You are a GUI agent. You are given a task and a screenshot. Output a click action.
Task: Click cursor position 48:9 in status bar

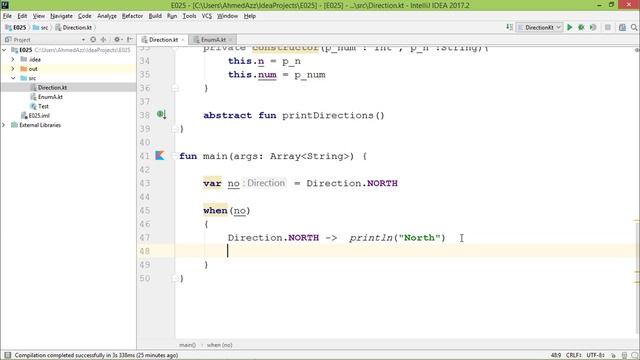(556, 355)
